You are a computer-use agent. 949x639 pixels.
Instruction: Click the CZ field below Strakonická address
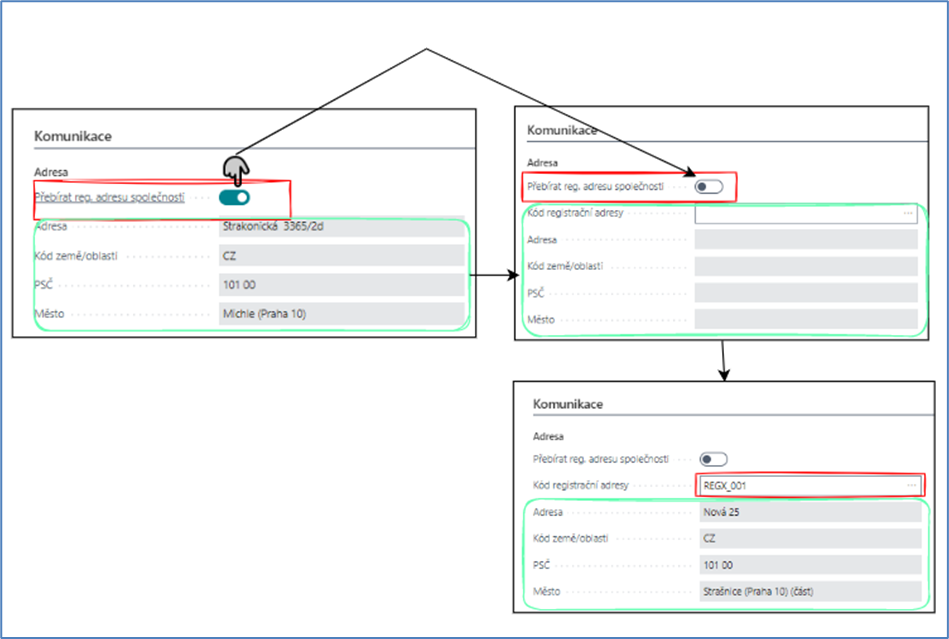[x=341, y=256]
